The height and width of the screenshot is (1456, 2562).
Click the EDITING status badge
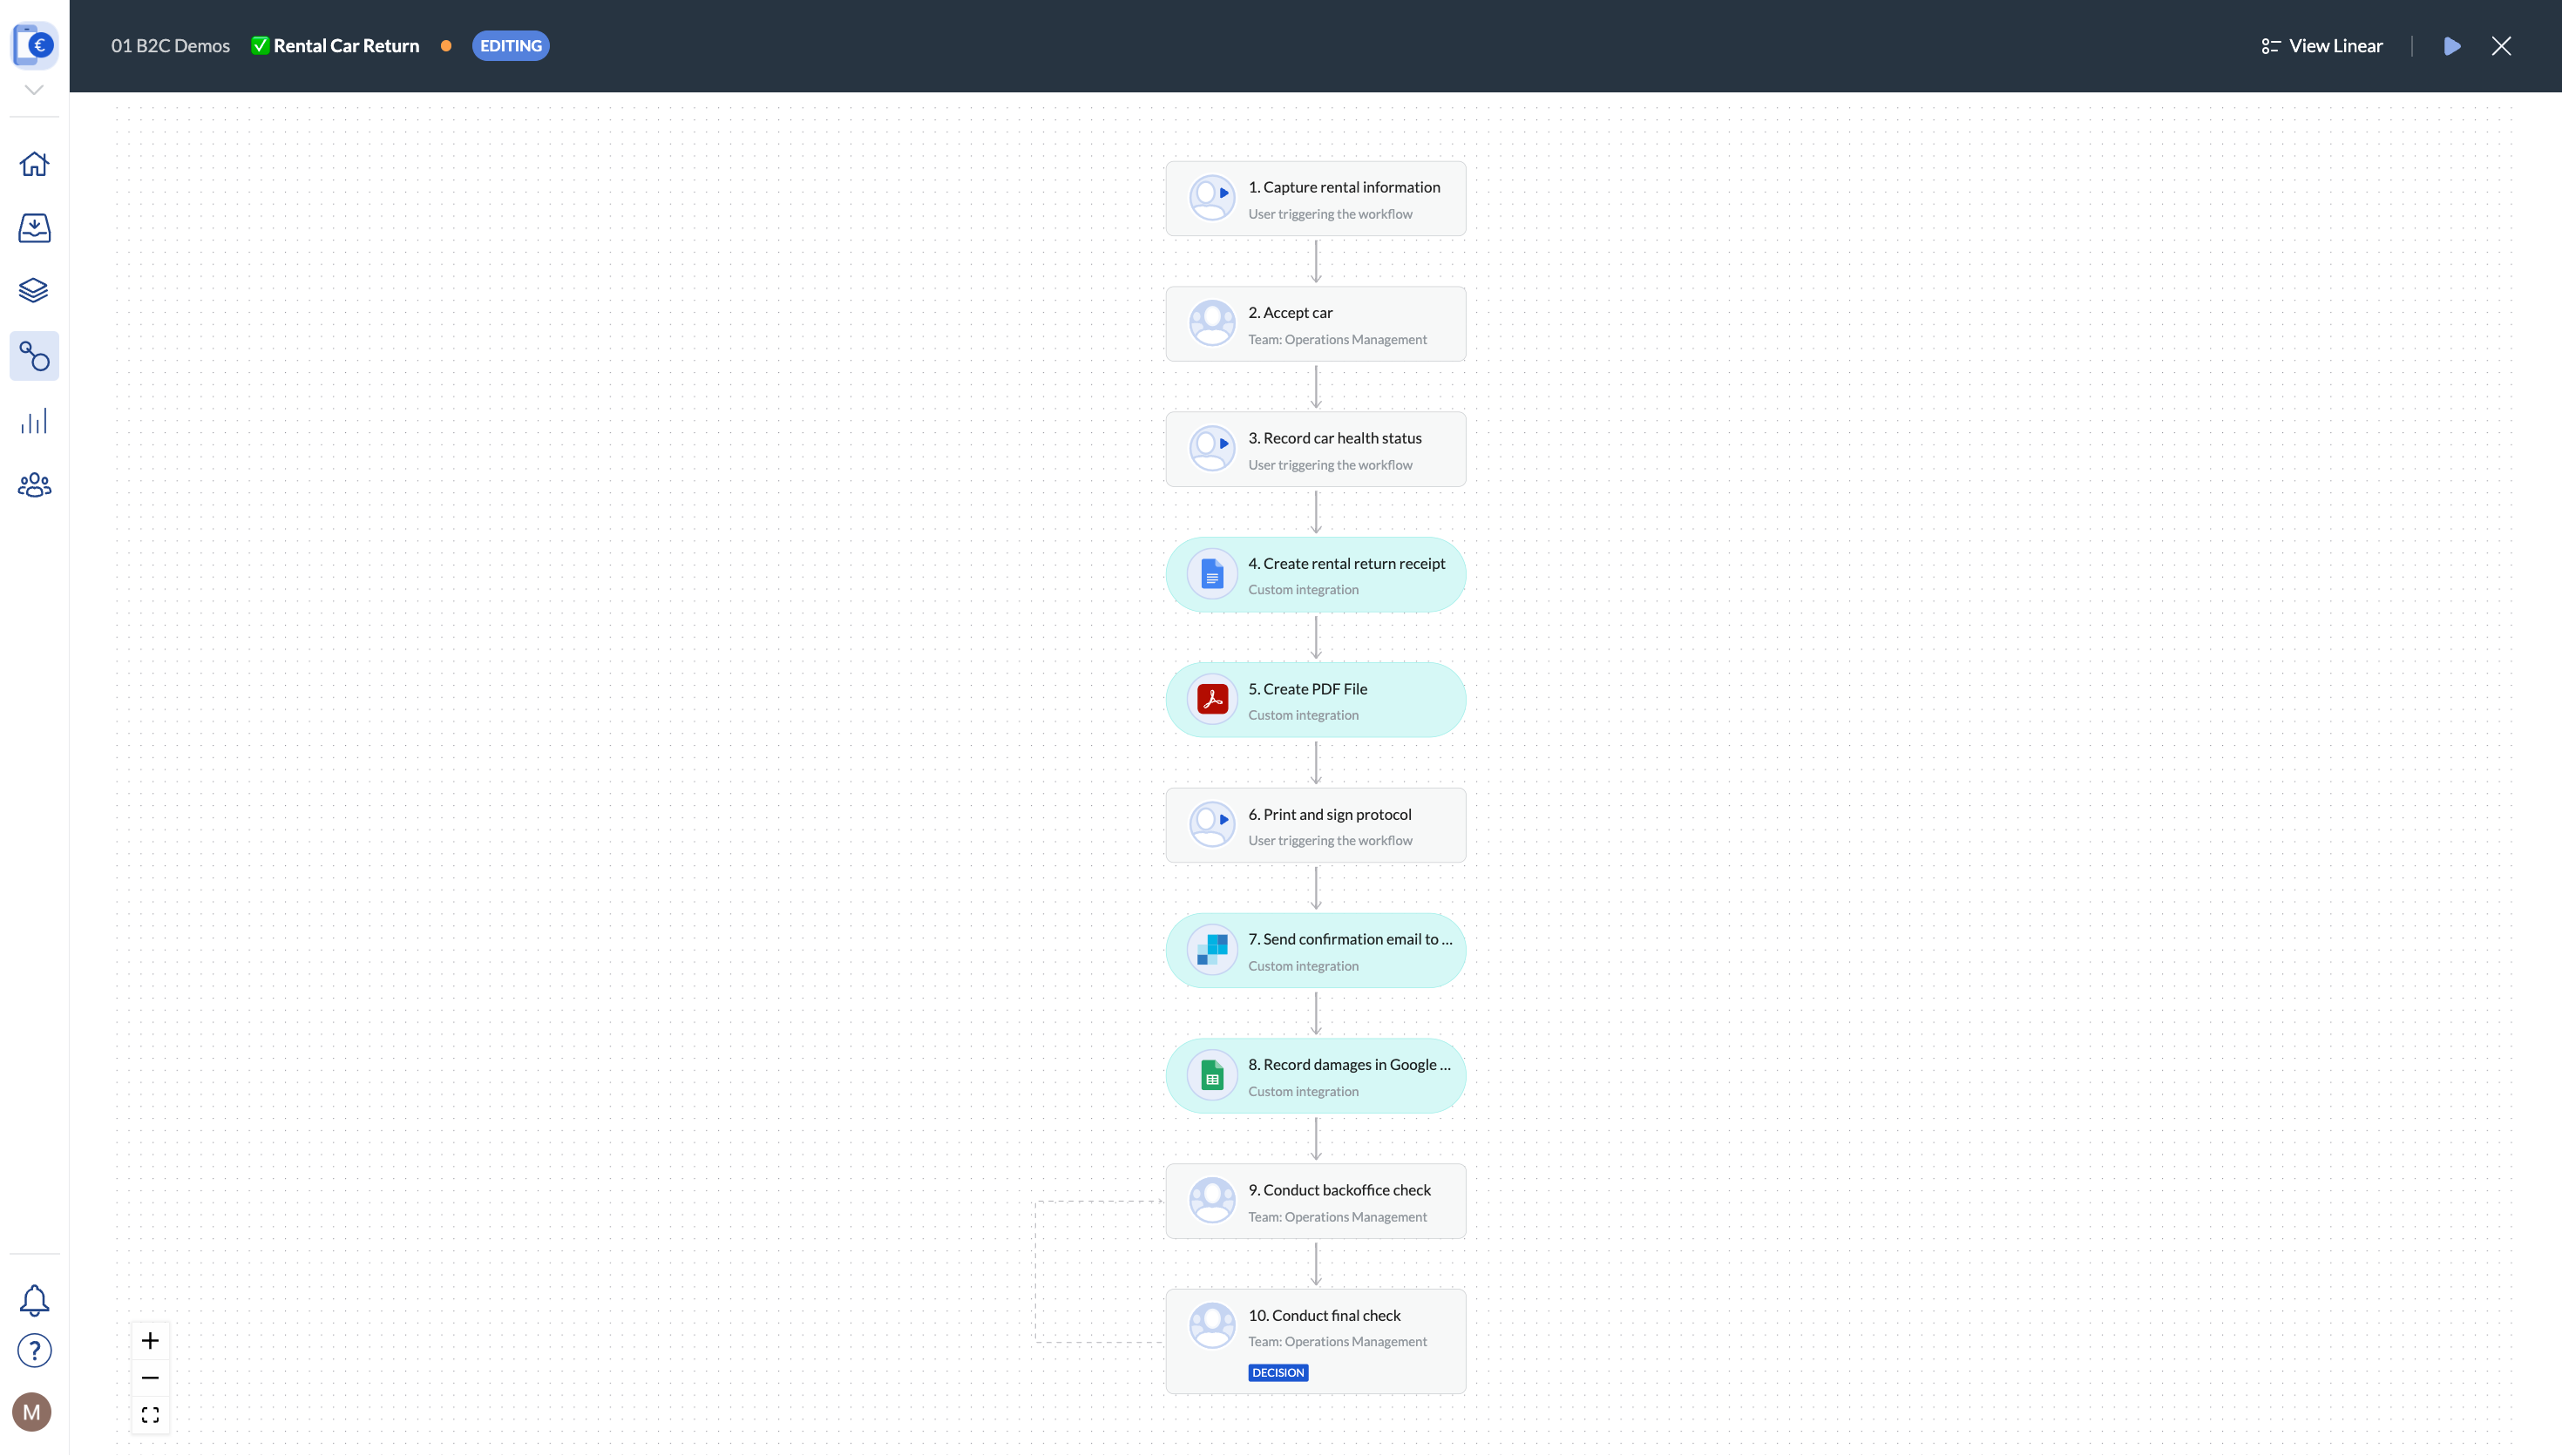[x=510, y=46]
